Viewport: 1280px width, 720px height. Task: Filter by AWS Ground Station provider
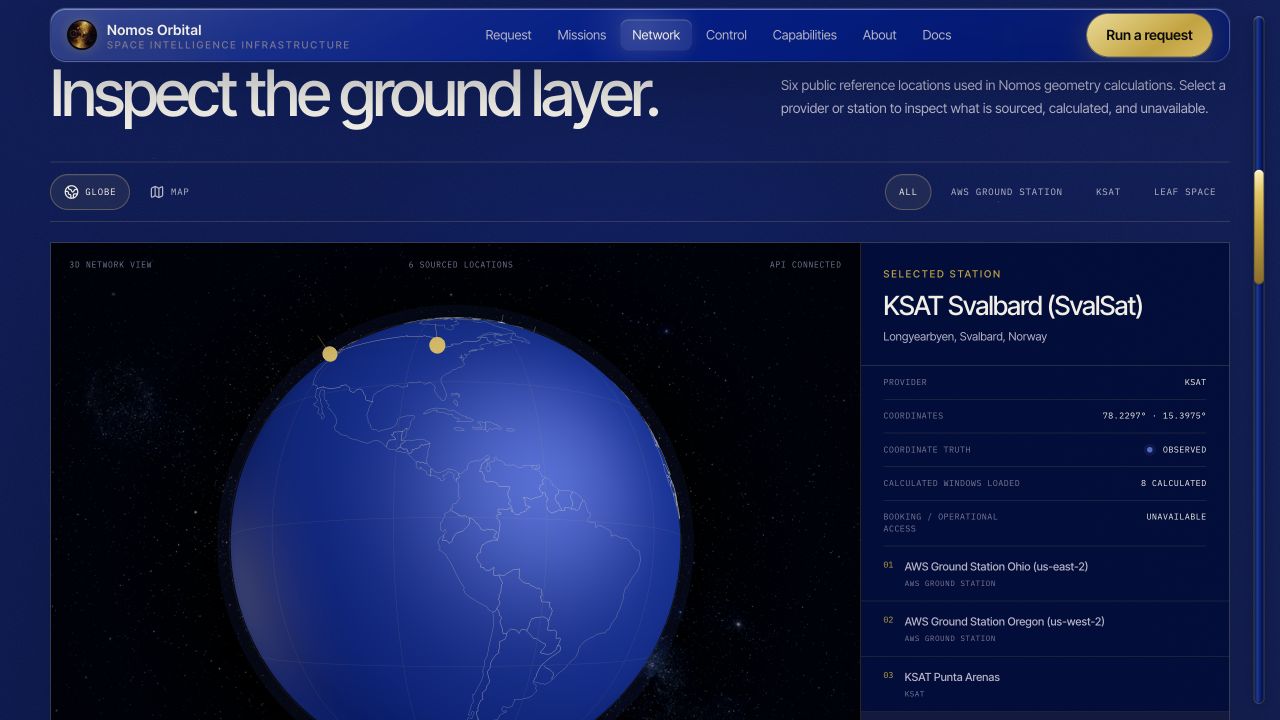point(1006,192)
